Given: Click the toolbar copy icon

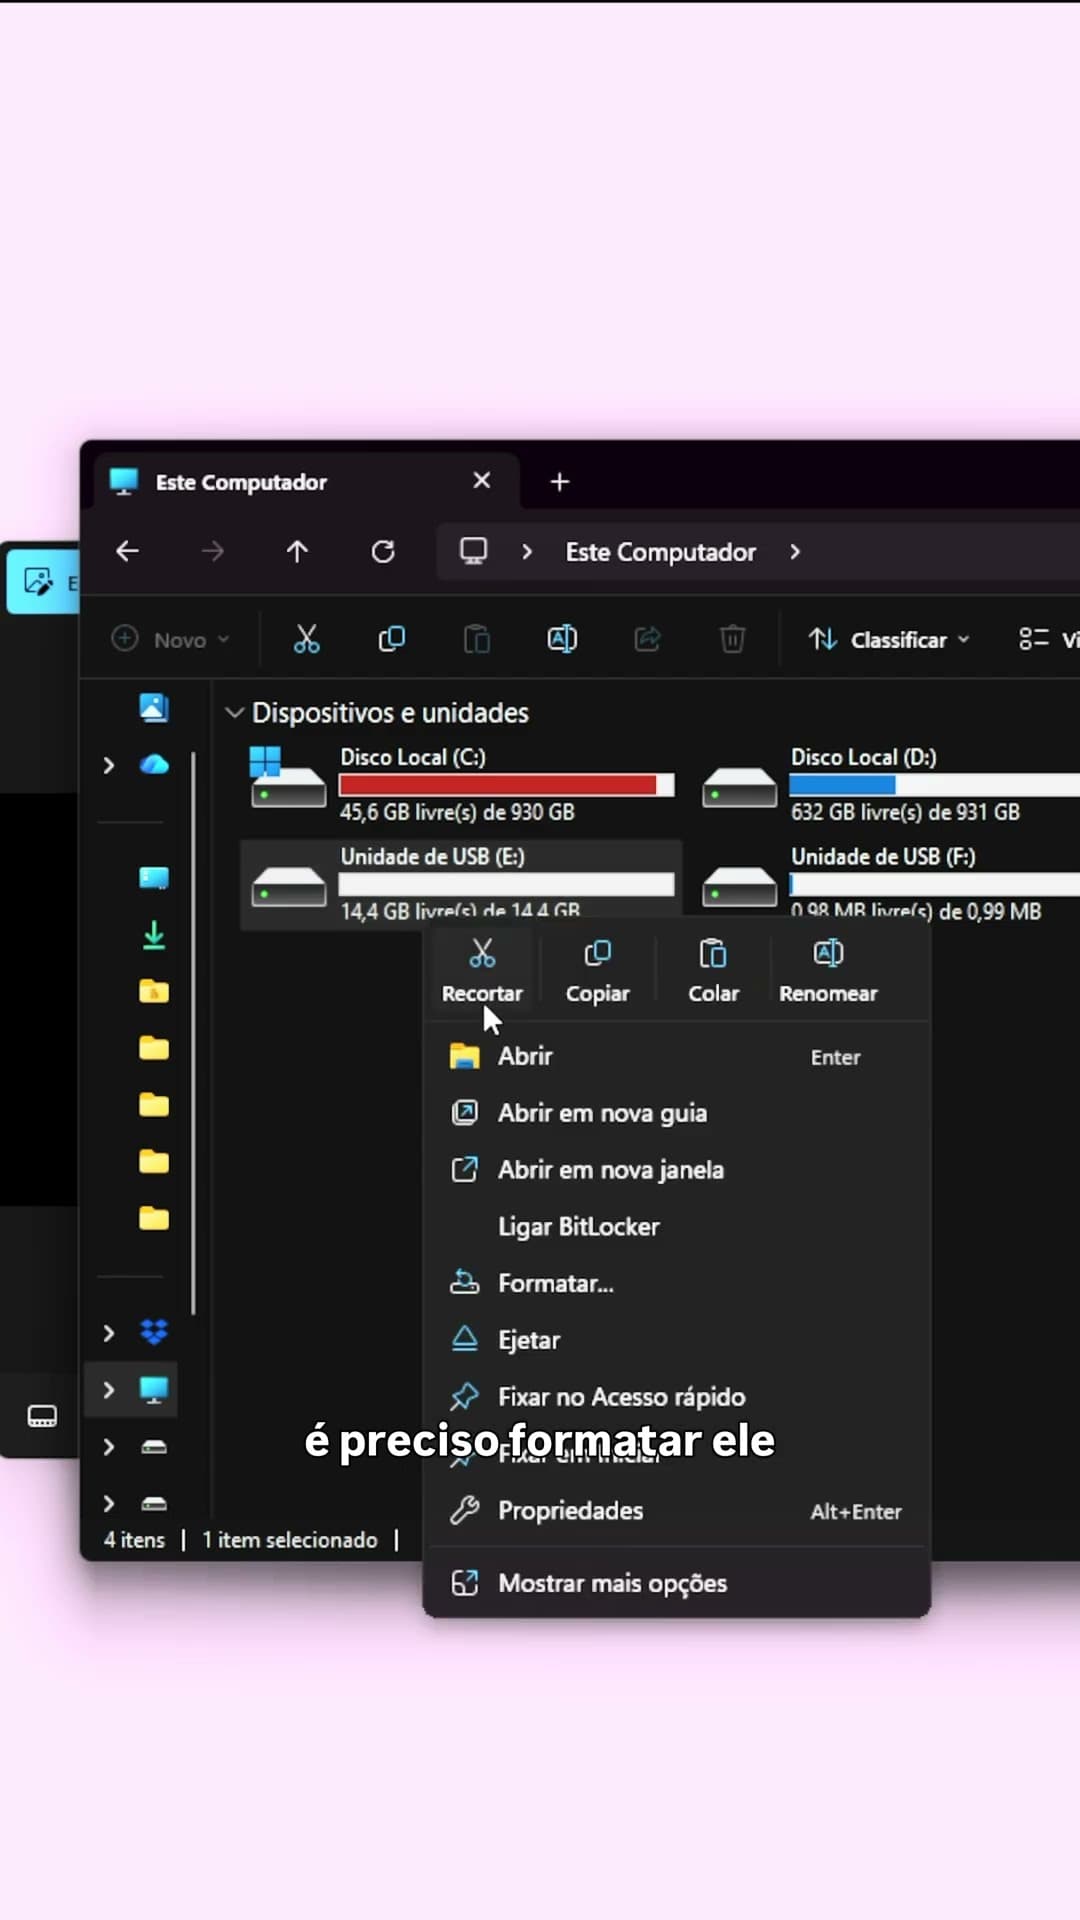Looking at the screenshot, I should tap(392, 639).
